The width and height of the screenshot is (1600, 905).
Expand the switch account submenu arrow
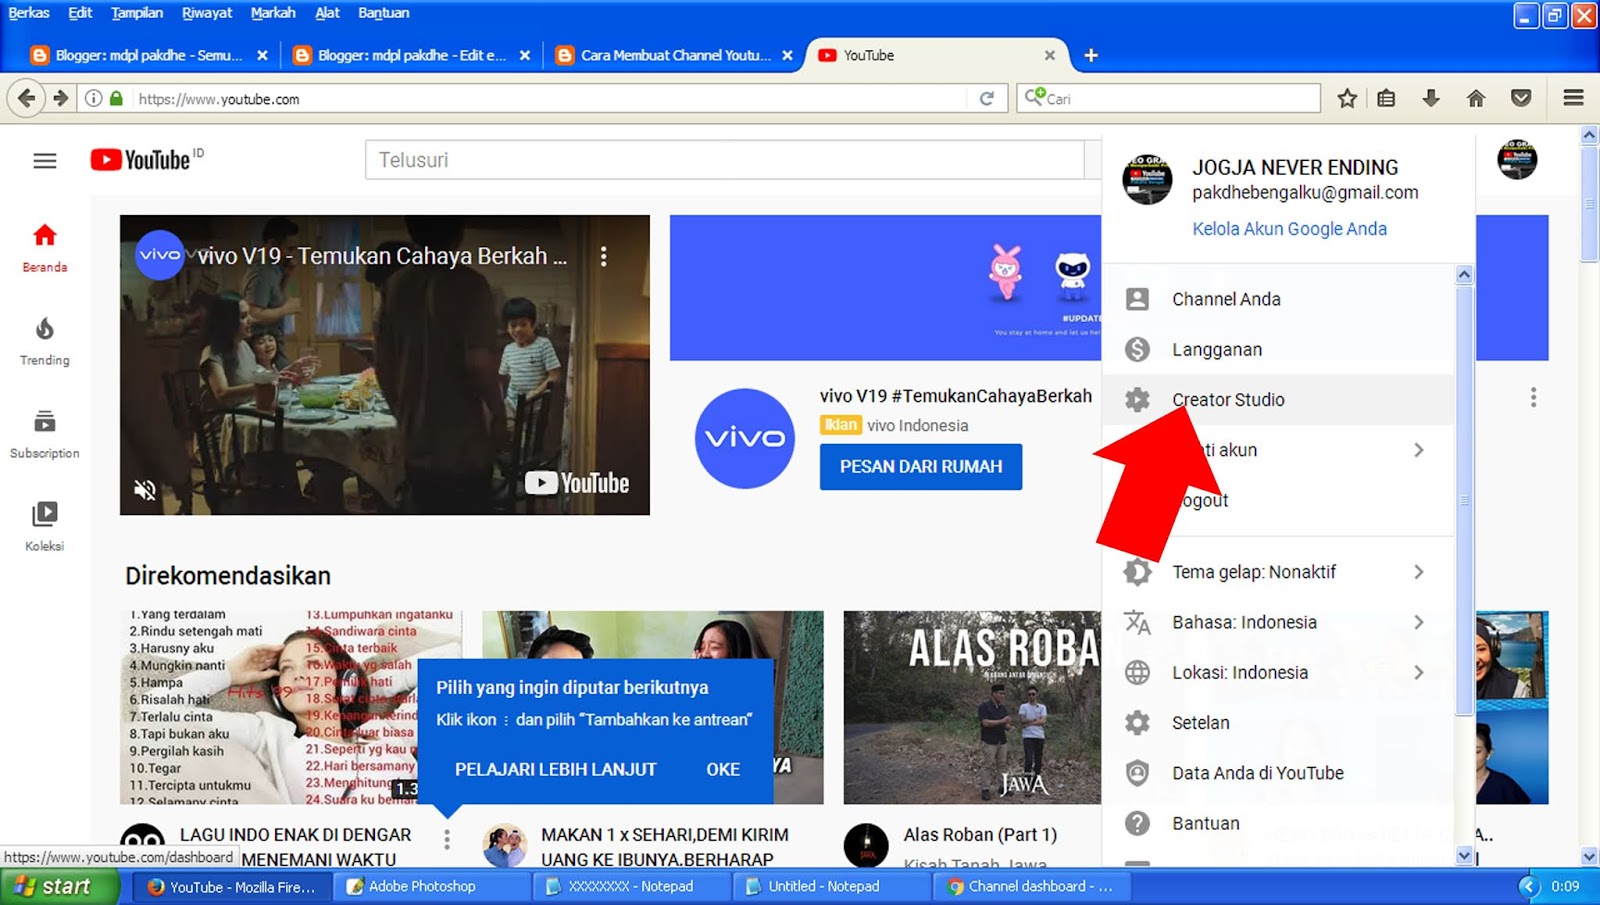coord(1418,450)
